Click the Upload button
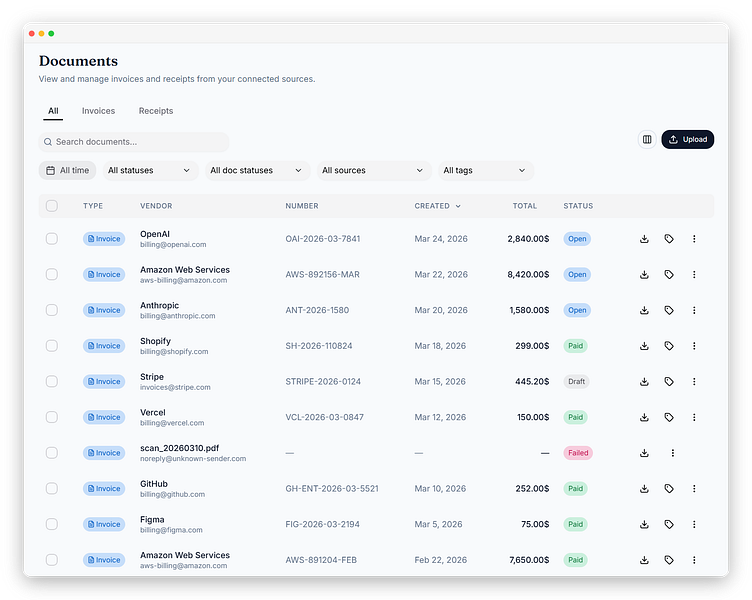Image resolution: width=752 pixels, height=600 pixels. tap(688, 140)
